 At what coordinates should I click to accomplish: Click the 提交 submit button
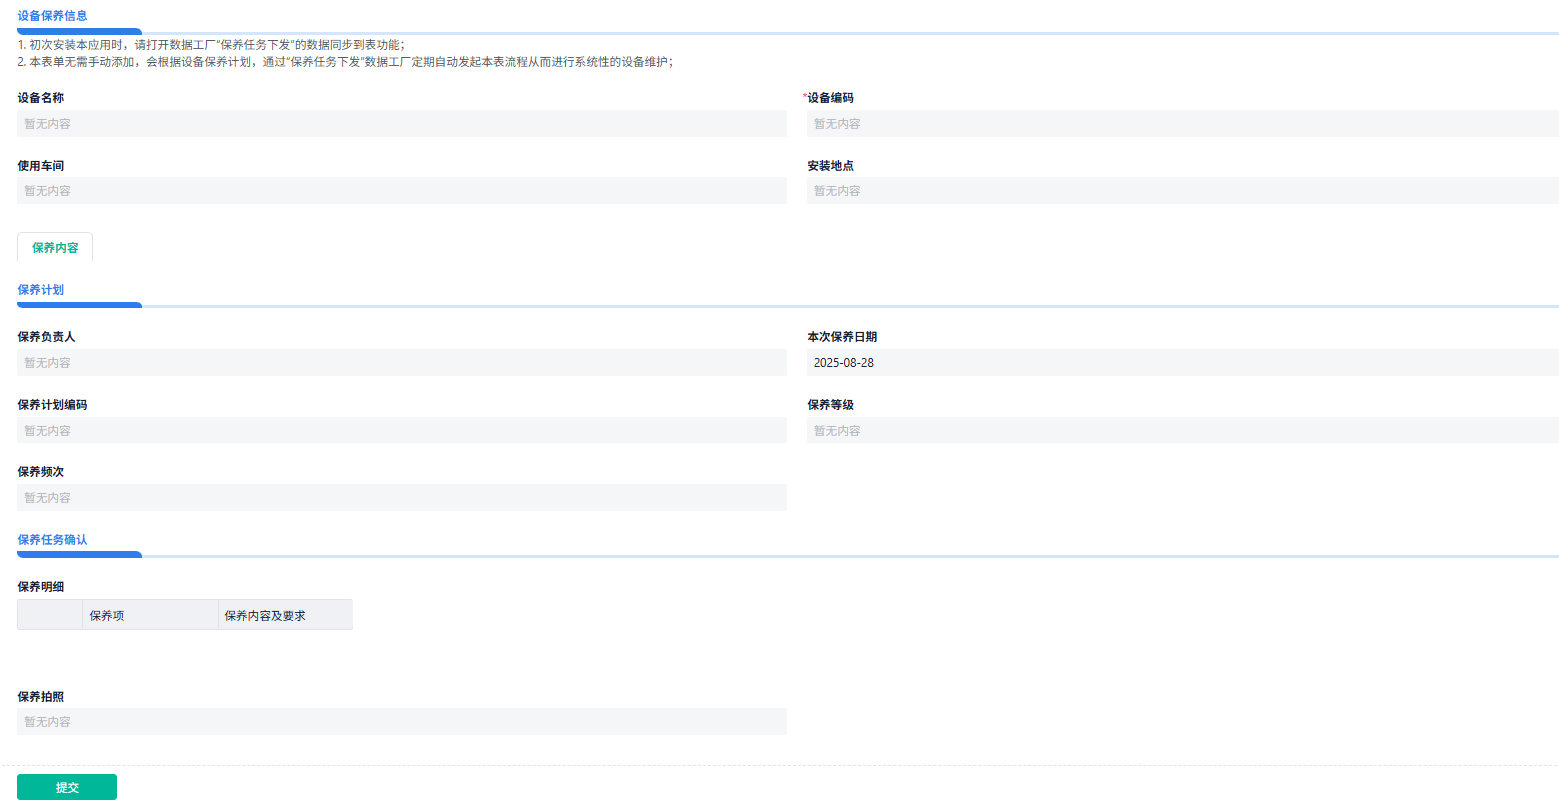[67, 787]
